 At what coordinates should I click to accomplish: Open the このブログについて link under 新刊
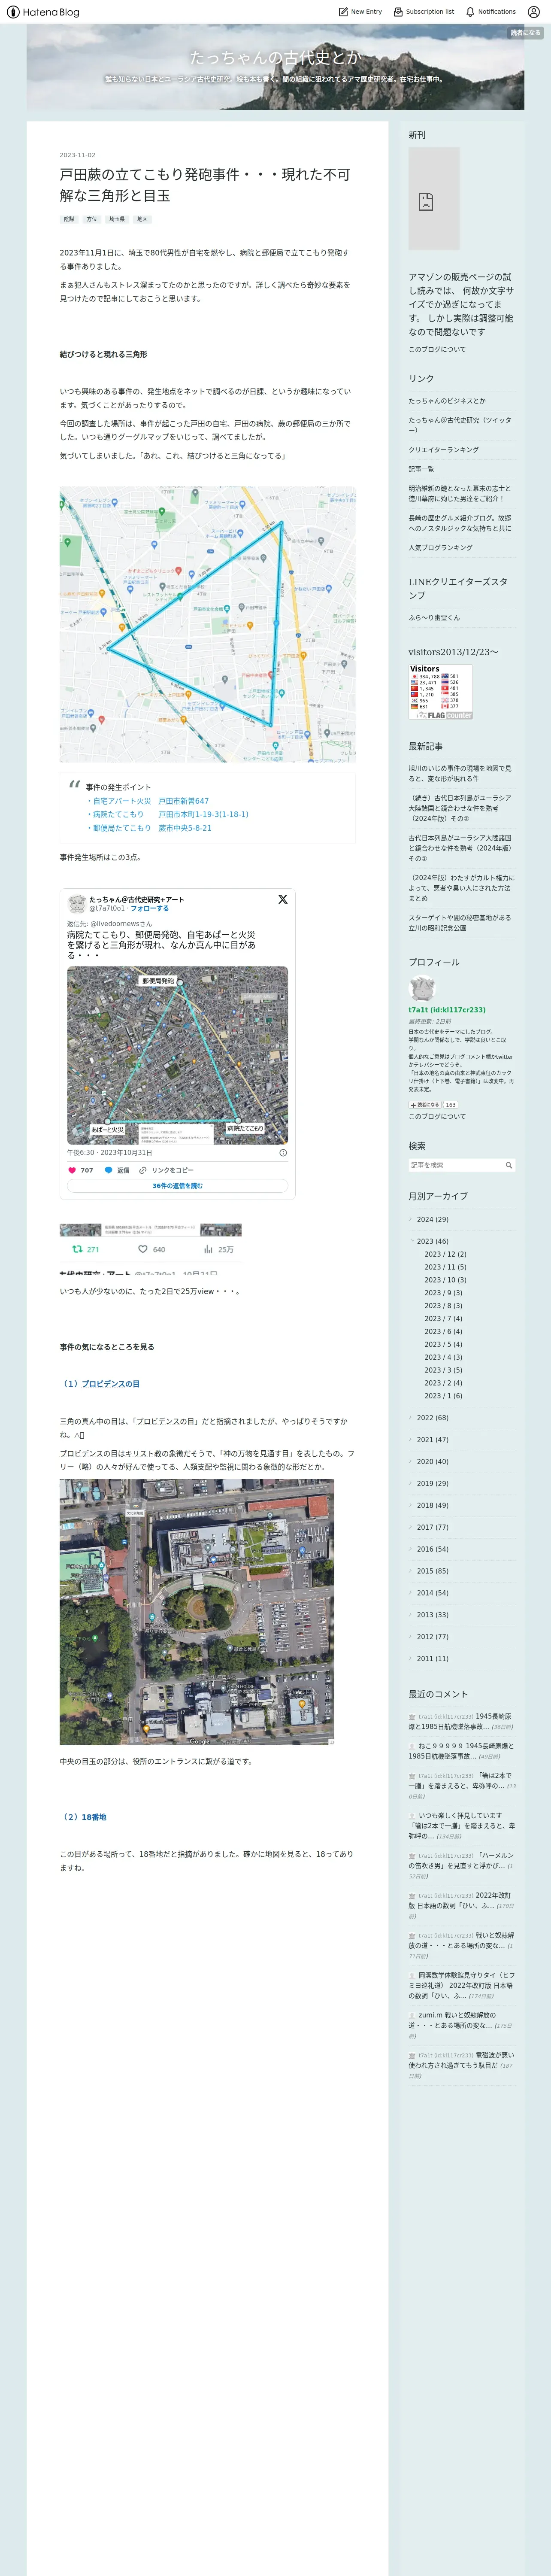[437, 349]
